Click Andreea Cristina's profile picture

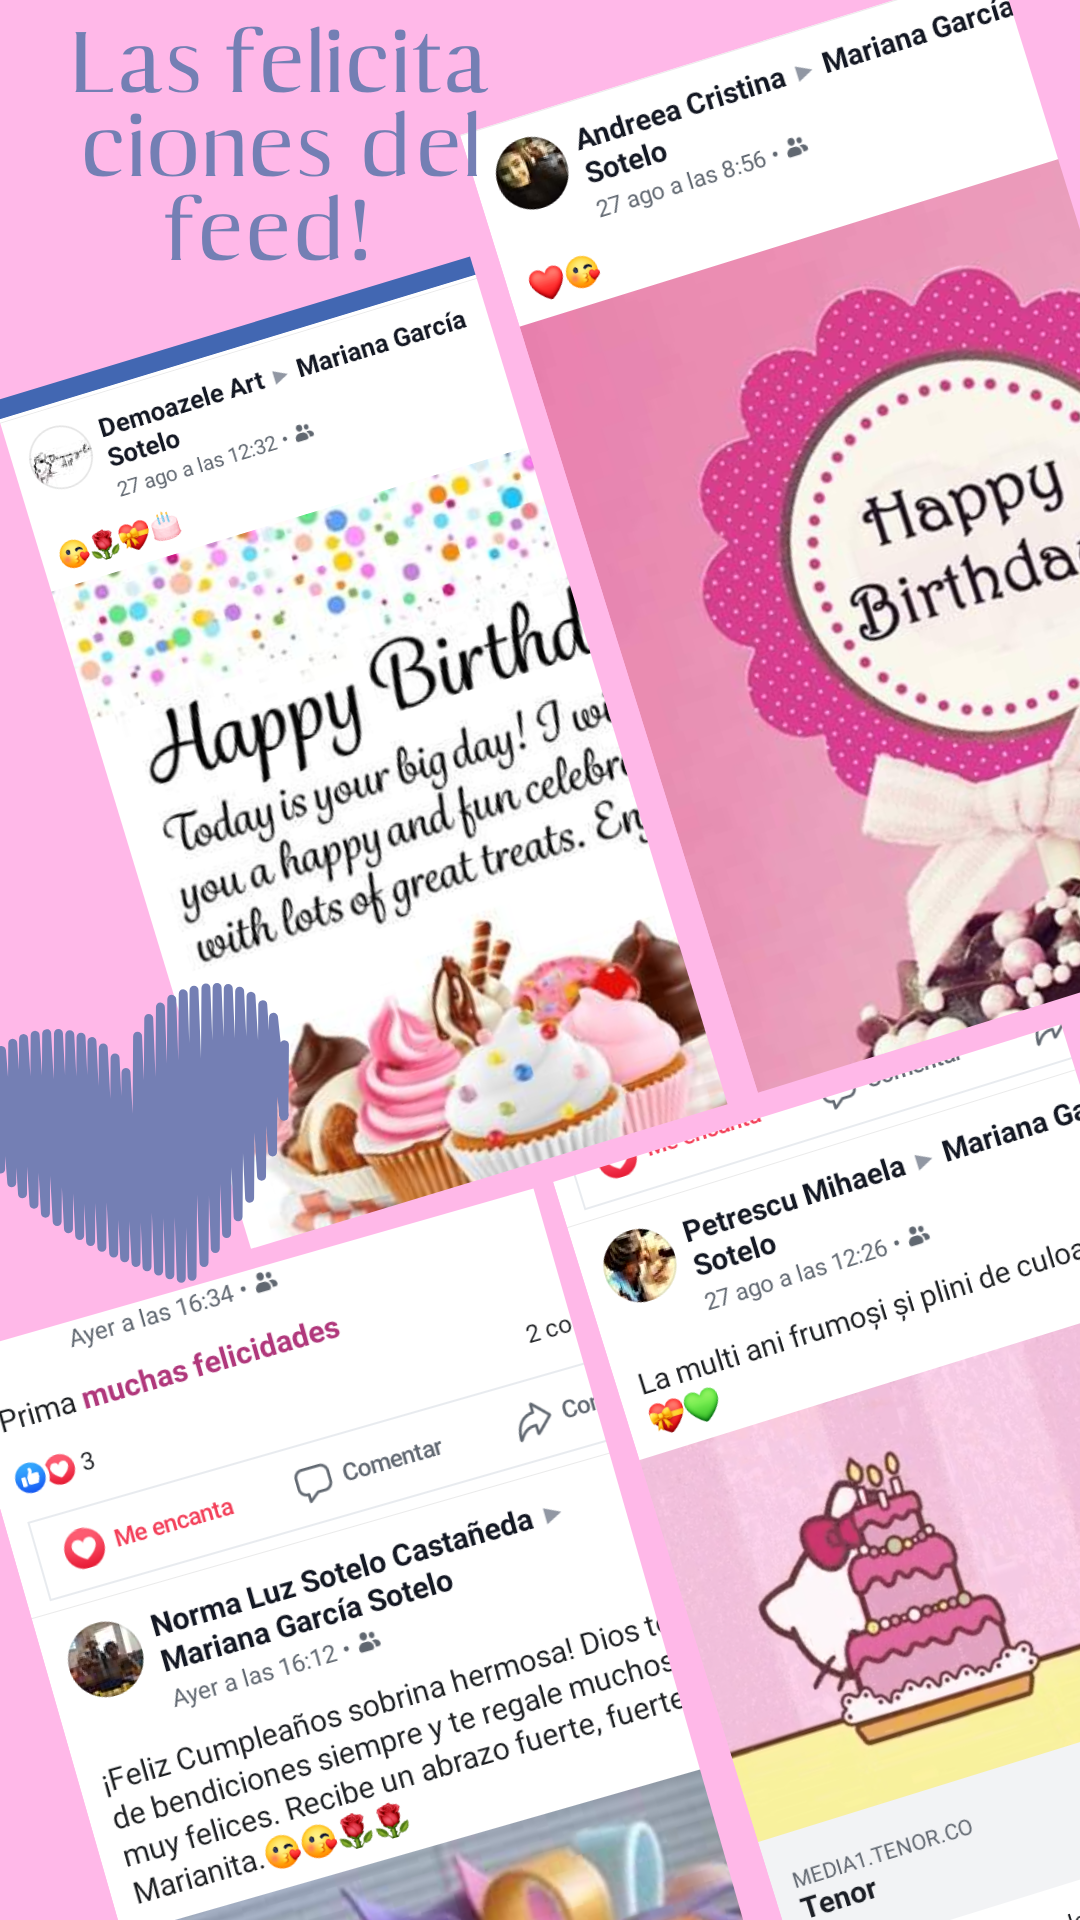[532, 172]
